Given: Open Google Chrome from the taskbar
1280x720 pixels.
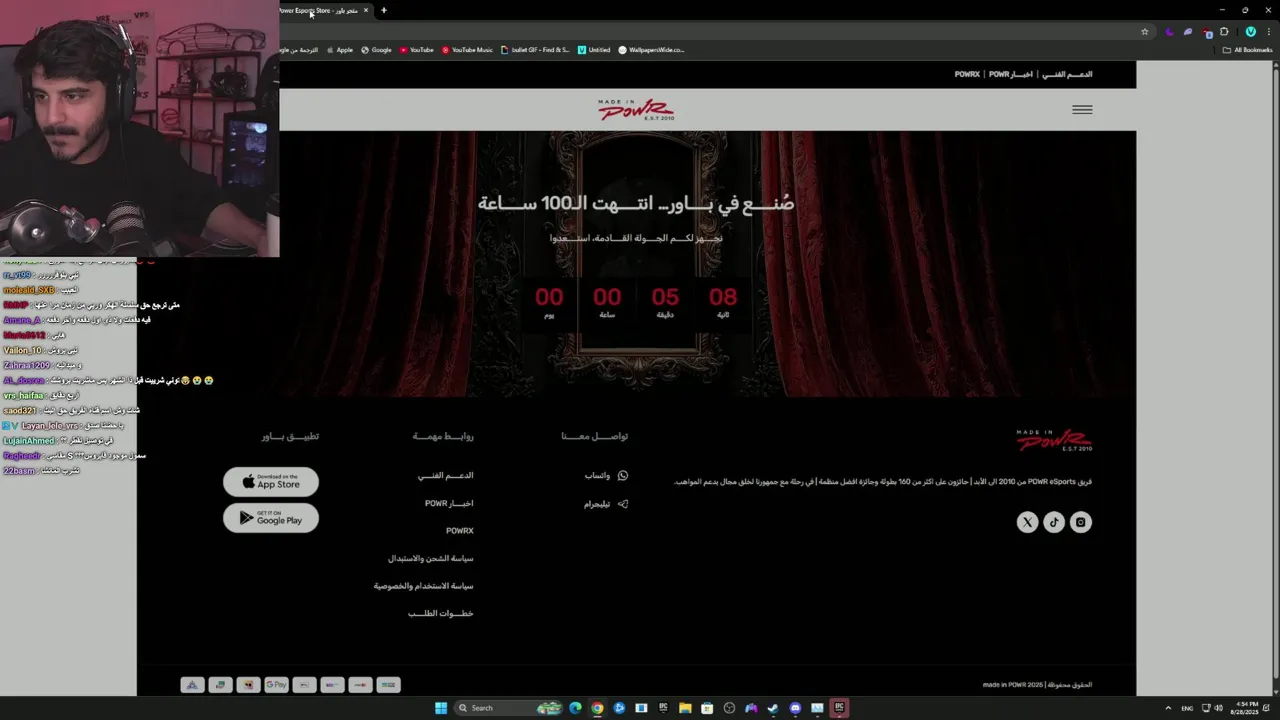Looking at the screenshot, I should point(597,708).
